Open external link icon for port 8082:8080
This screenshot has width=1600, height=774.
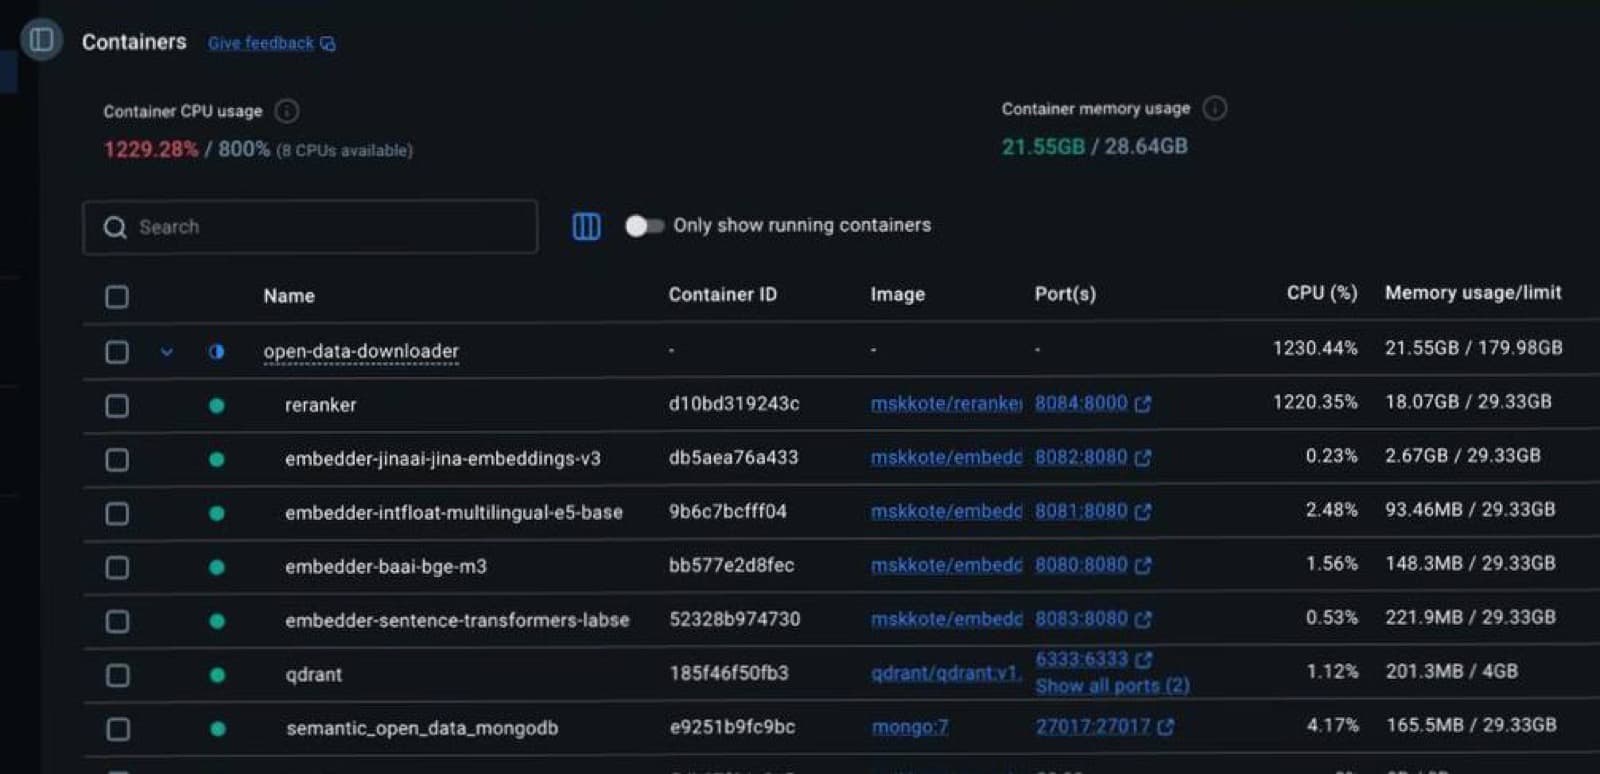tap(1143, 457)
